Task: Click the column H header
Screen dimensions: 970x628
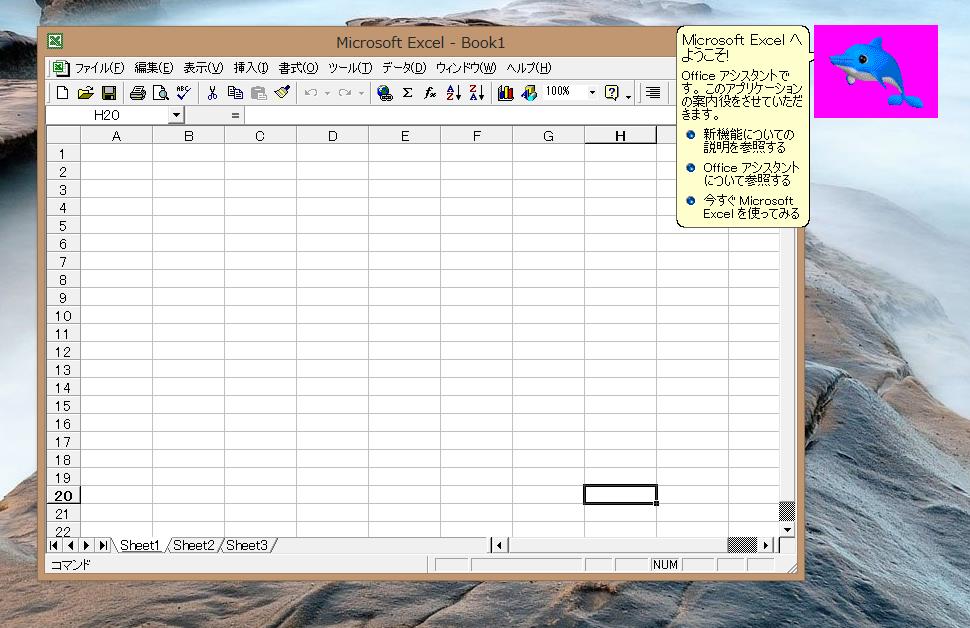Action: click(x=620, y=136)
